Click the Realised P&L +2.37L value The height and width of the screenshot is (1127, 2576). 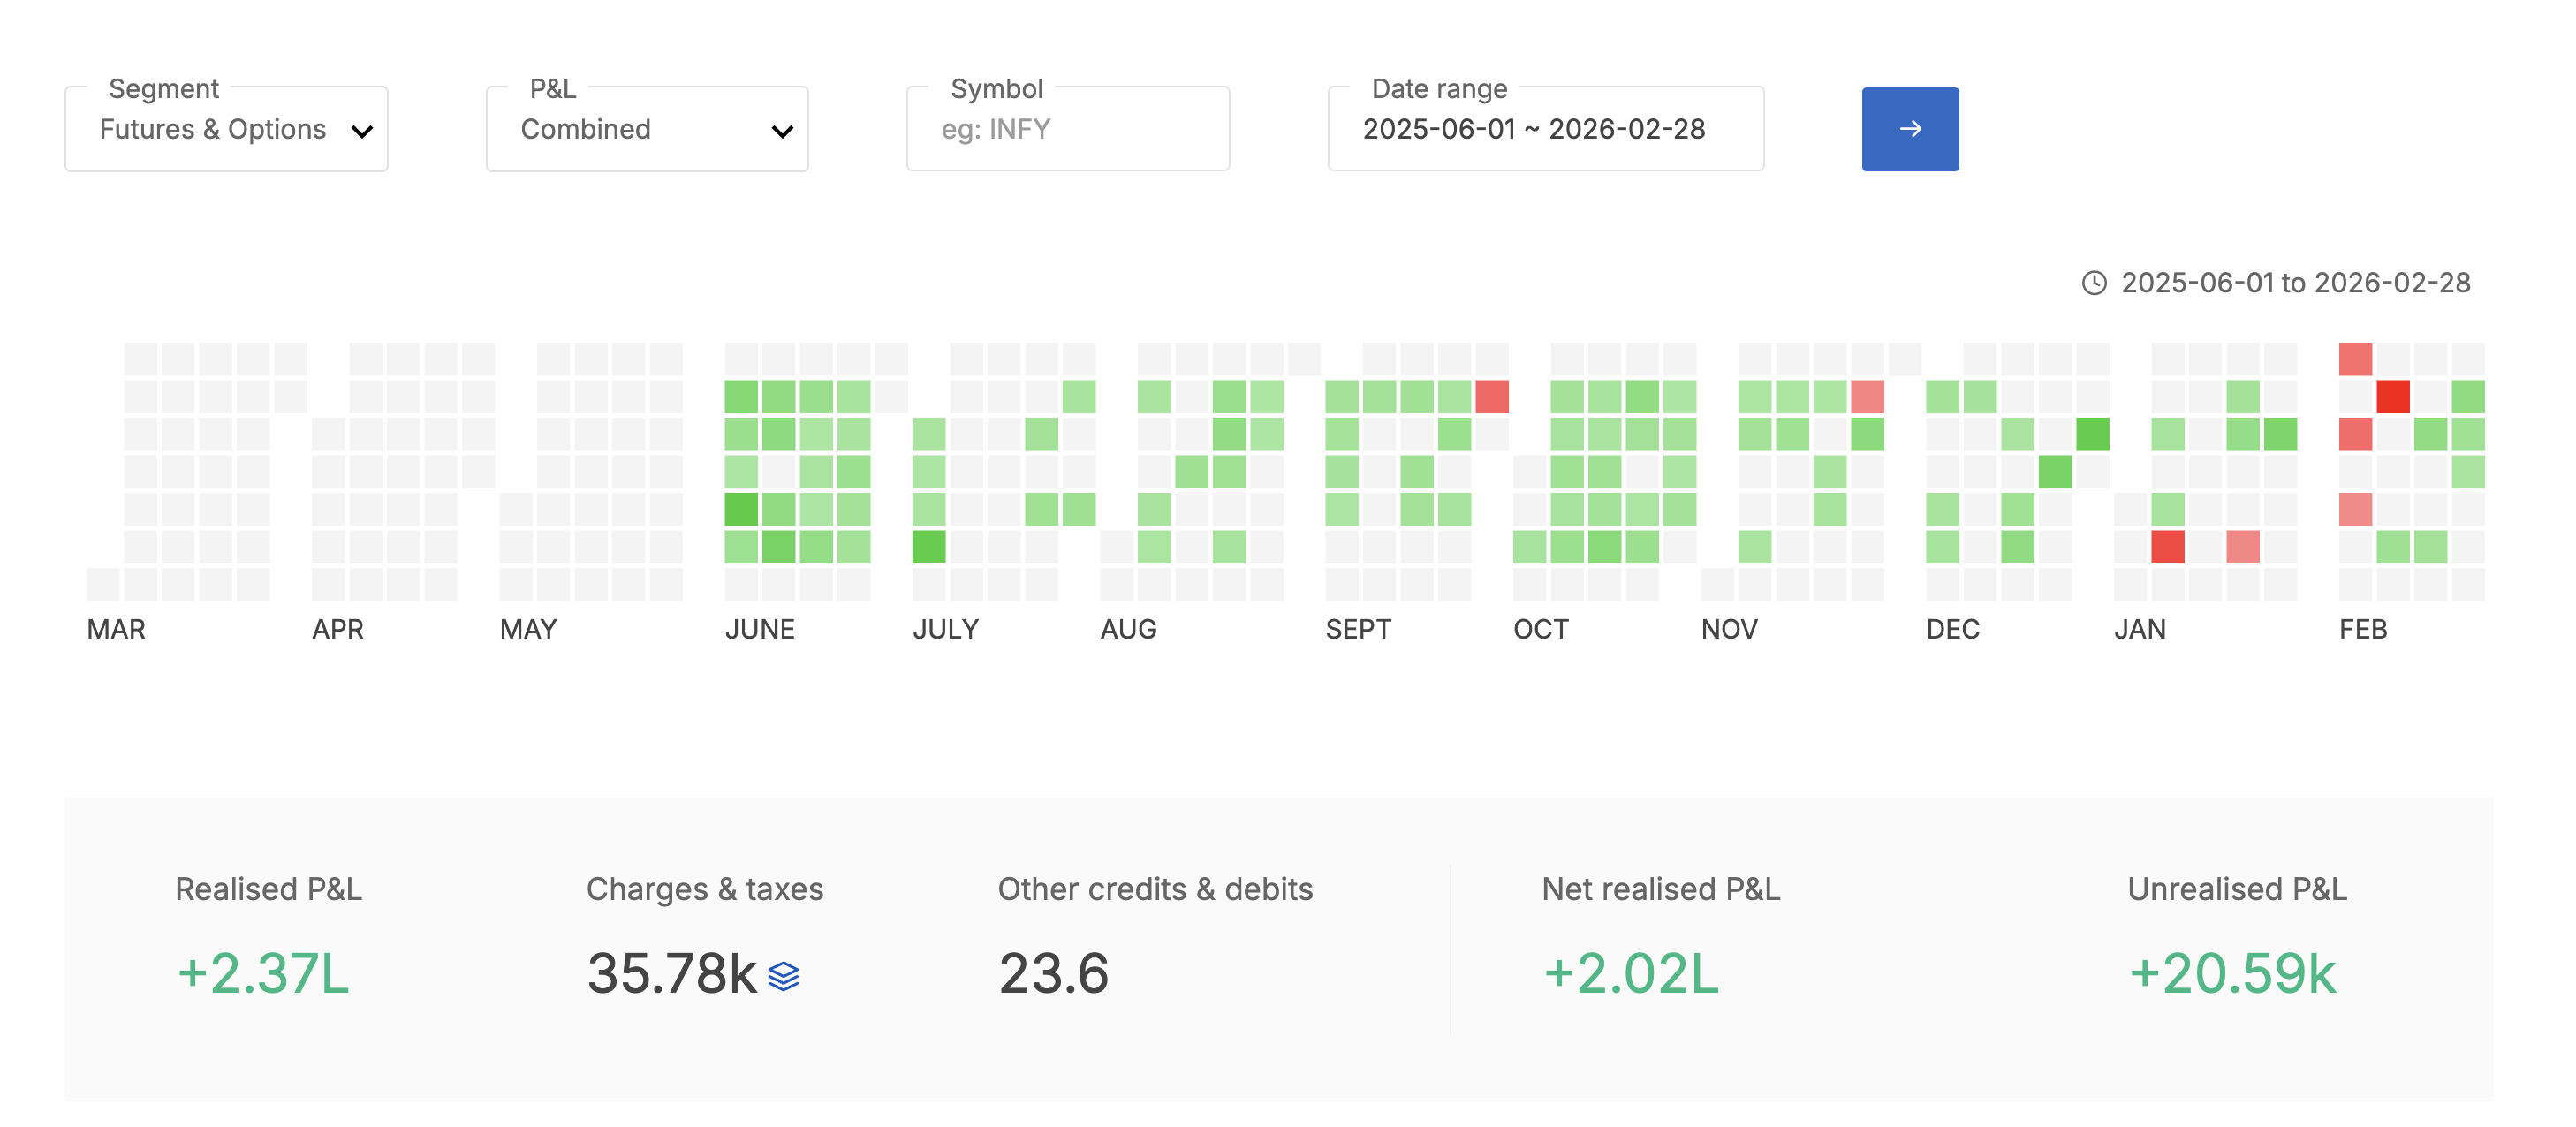pyautogui.click(x=263, y=973)
